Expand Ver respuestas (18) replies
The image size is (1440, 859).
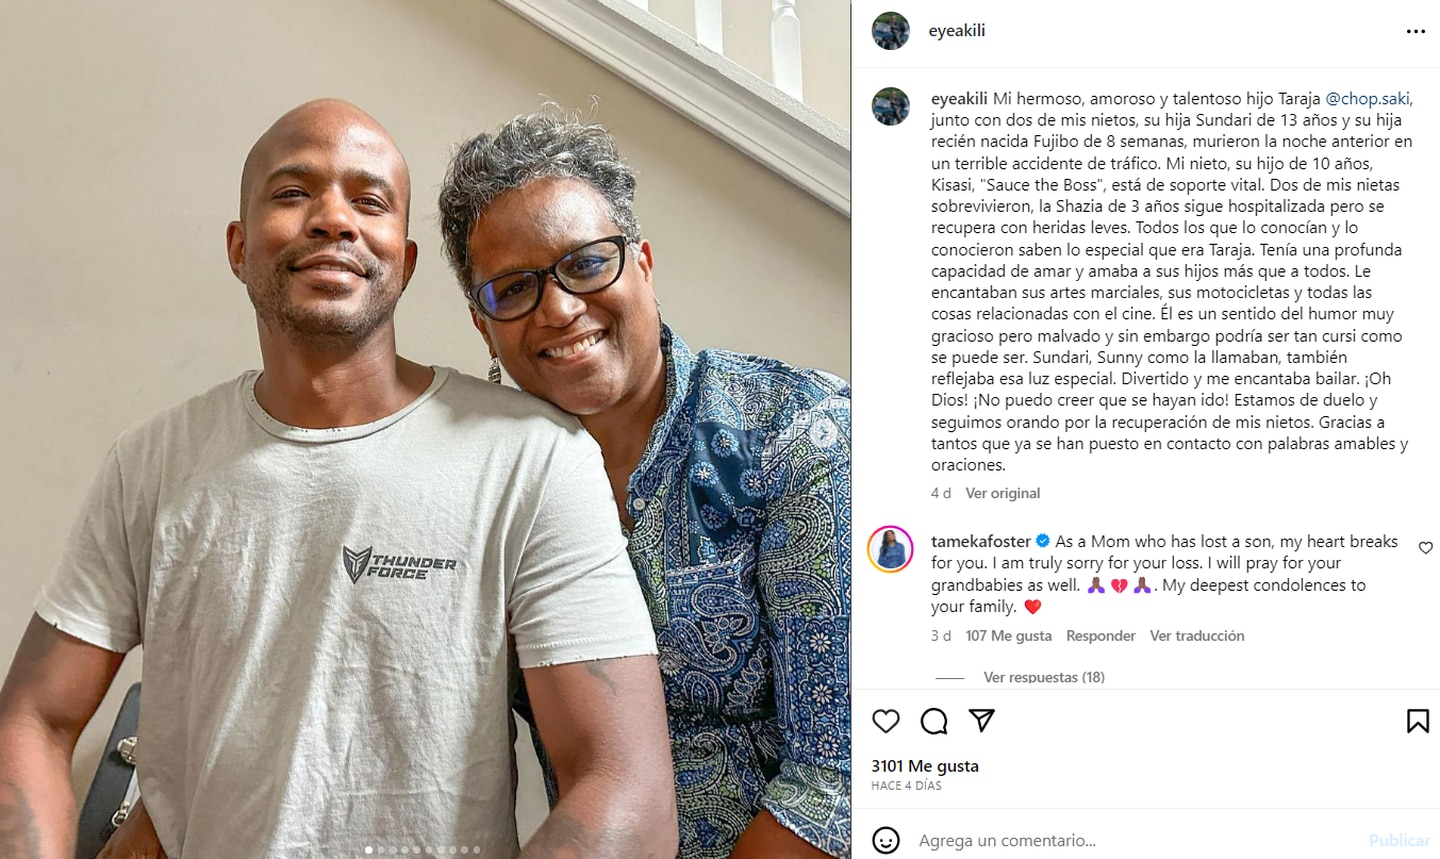pos(1044,677)
